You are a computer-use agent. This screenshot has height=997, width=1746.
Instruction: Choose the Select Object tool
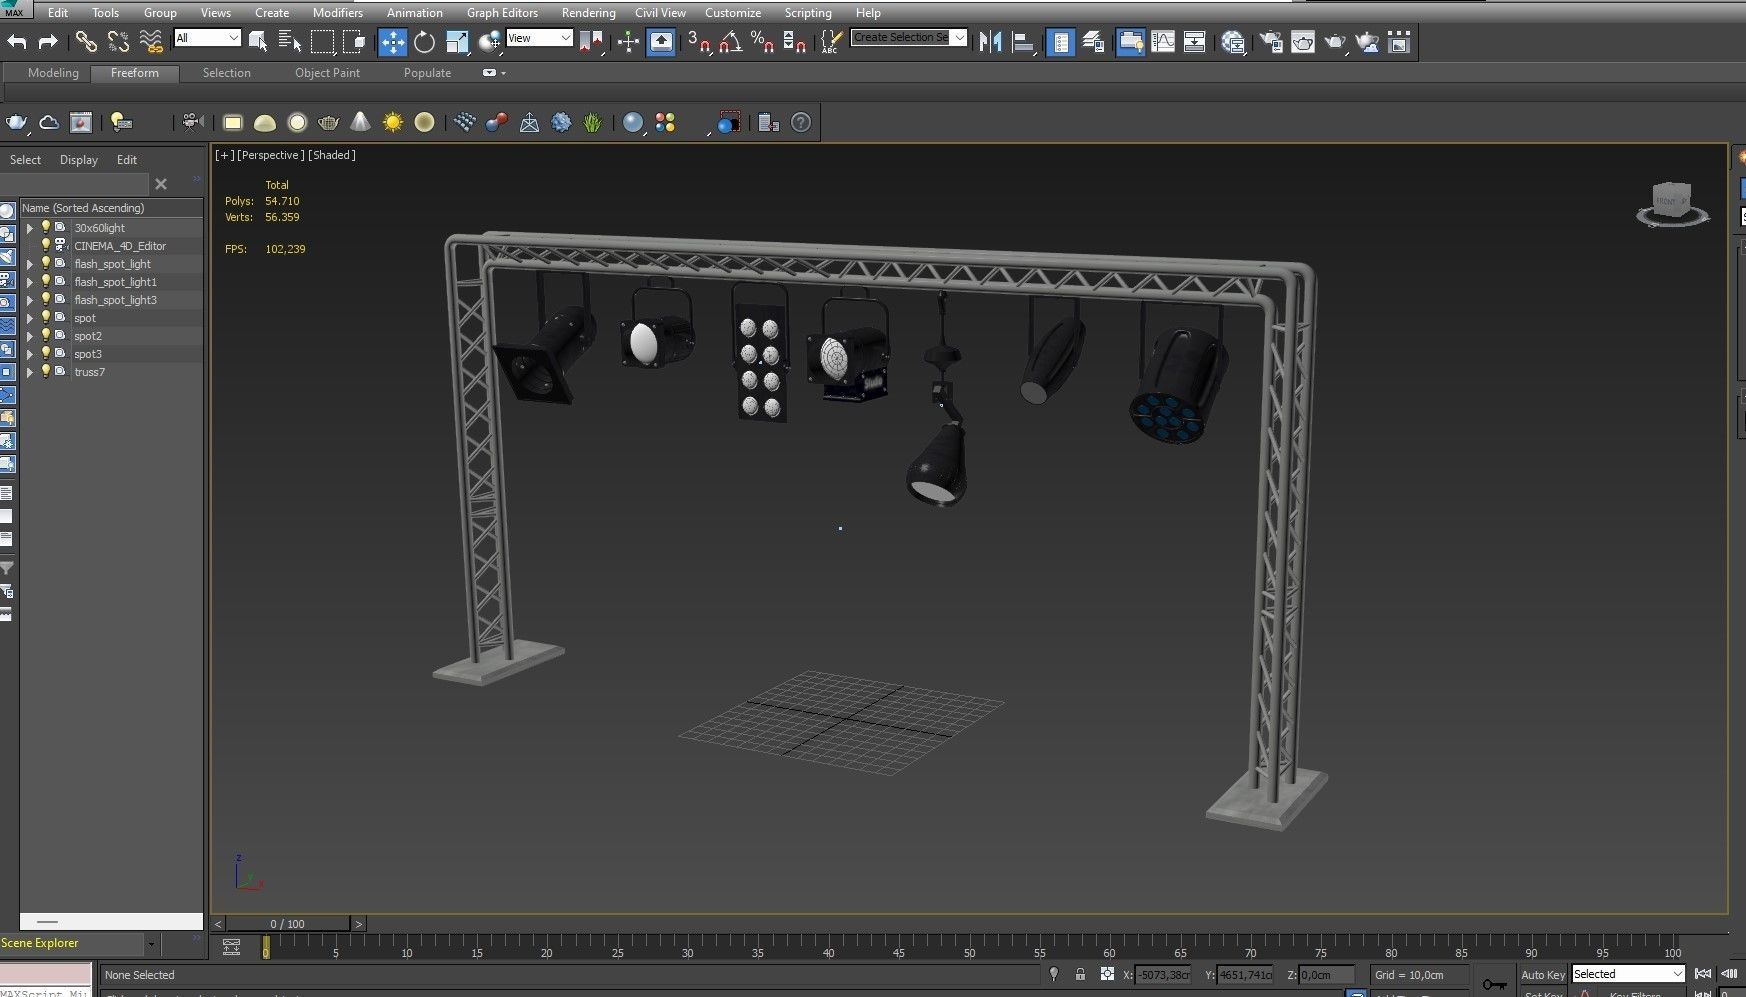pos(258,41)
